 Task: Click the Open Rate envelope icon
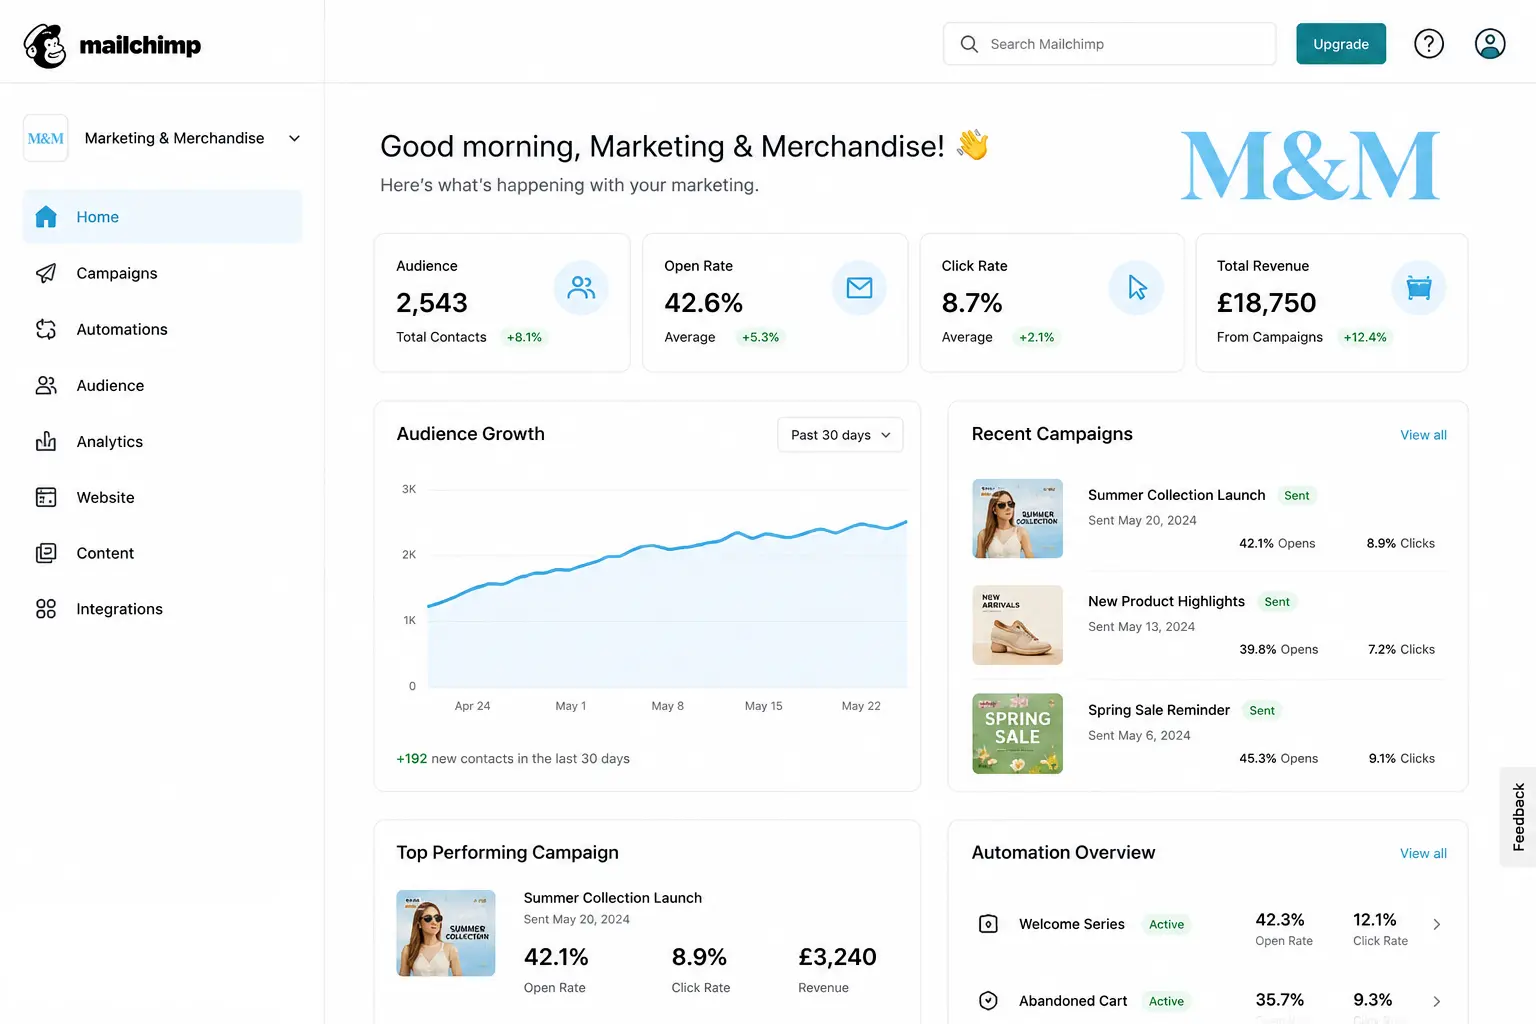click(x=859, y=288)
